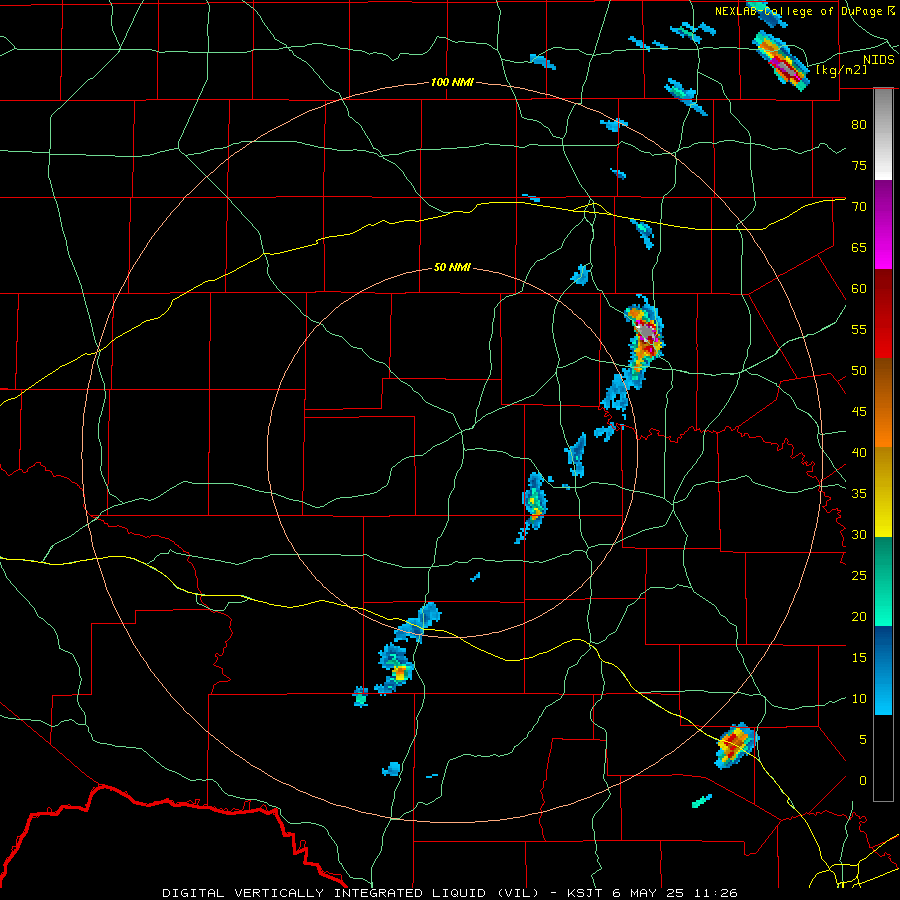
Task: Click the [kg/m2] units label
Action: click(x=842, y=70)
